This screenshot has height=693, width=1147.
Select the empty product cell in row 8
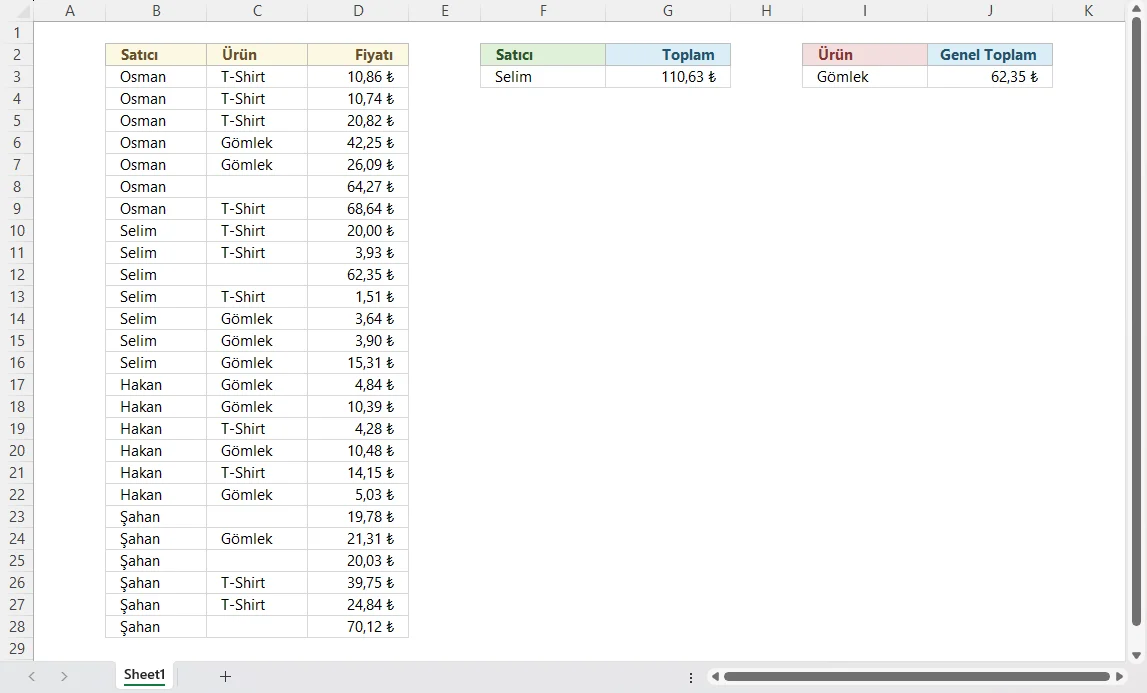coord(257,187)
